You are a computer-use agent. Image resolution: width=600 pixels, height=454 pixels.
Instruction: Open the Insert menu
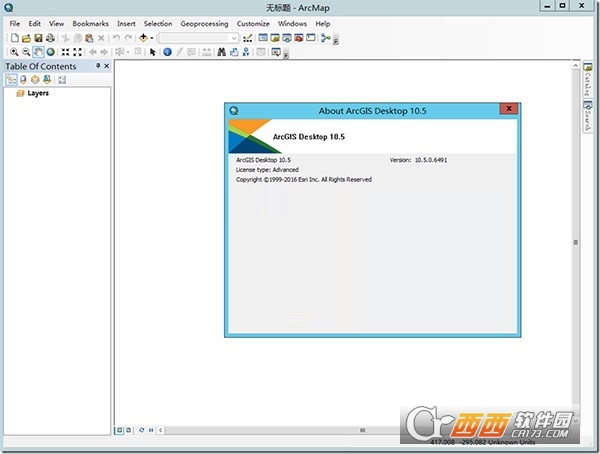click(126, 24)
